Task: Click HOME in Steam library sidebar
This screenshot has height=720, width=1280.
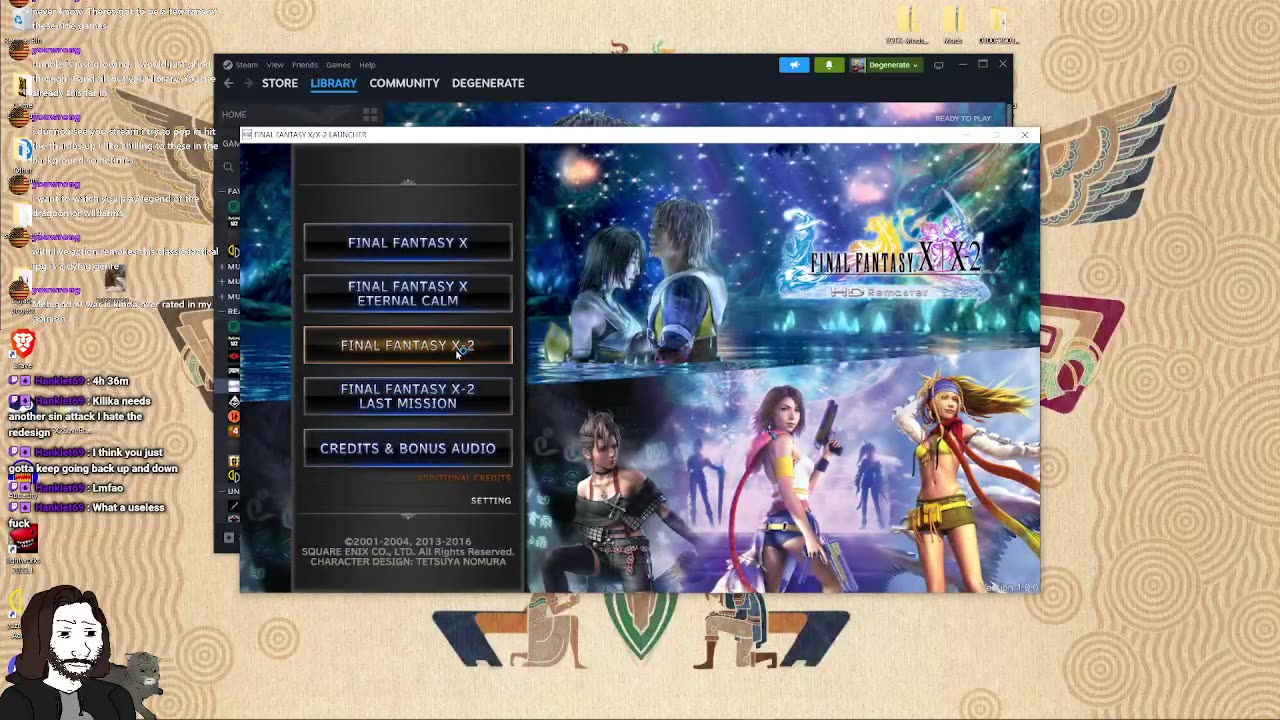Action: [x=234, y=114]
